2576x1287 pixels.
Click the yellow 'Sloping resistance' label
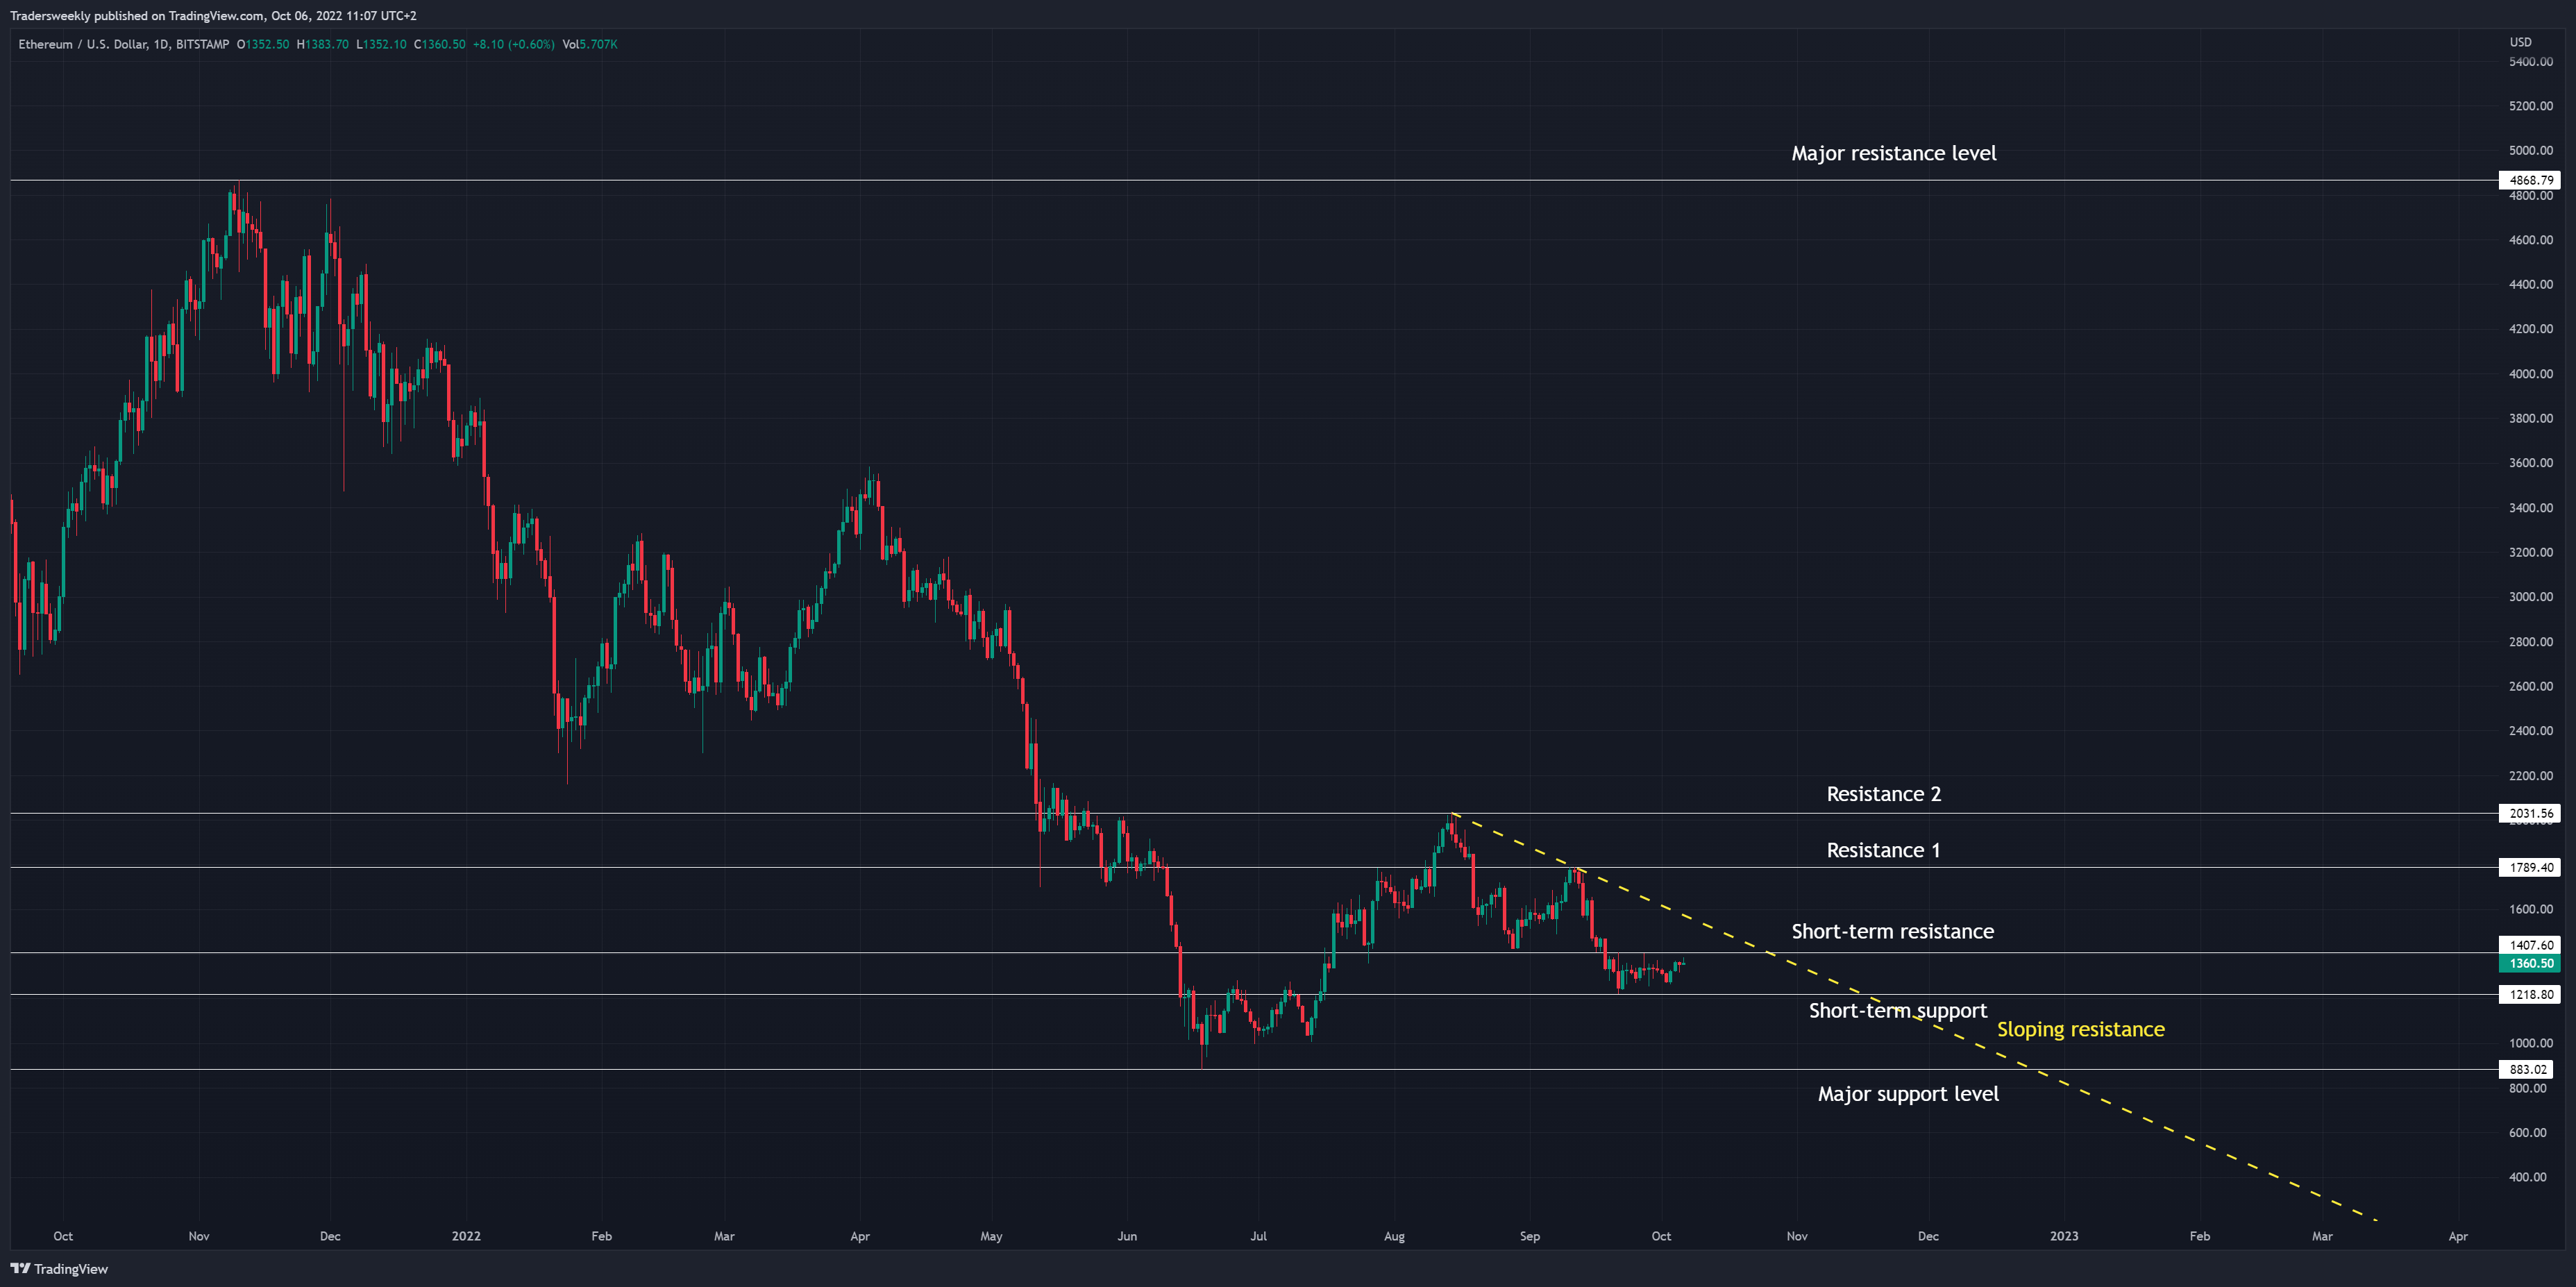tap(2080, 1029)
